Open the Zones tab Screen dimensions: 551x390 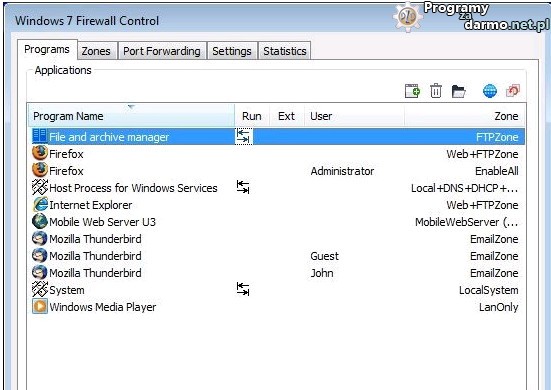coord(96,51)
